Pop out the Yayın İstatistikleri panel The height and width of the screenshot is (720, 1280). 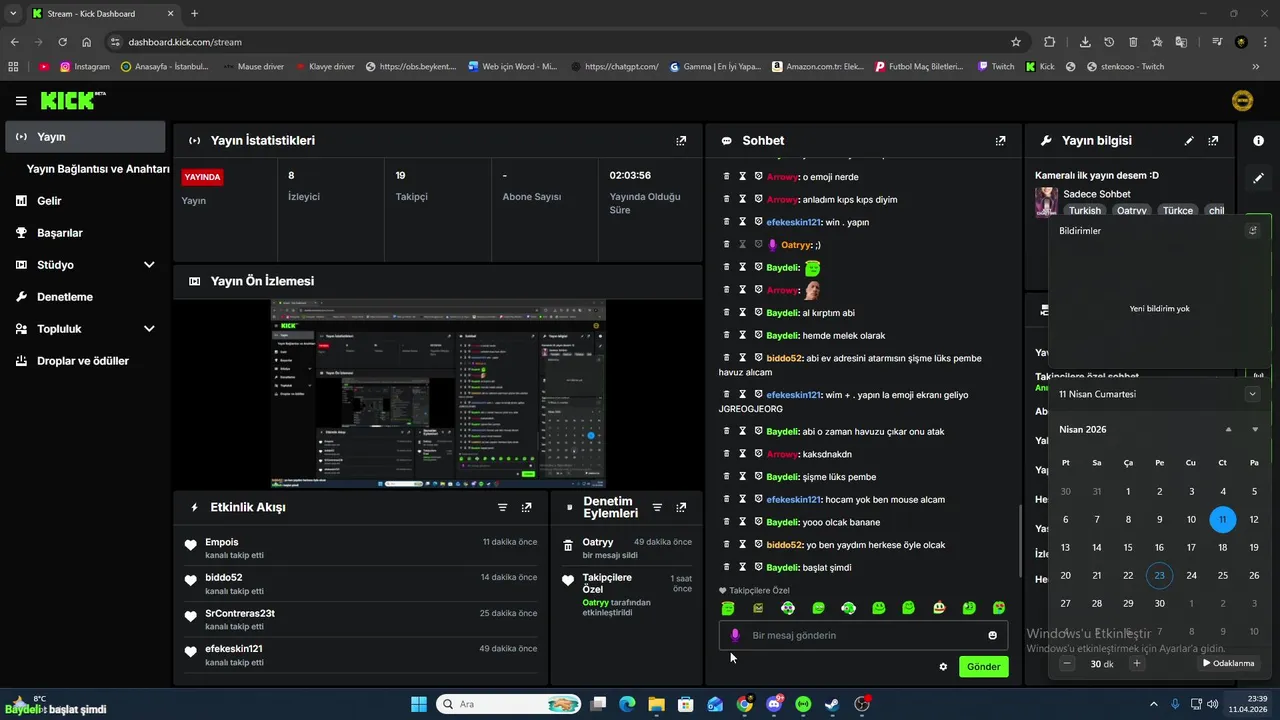[x=681, y=141]
